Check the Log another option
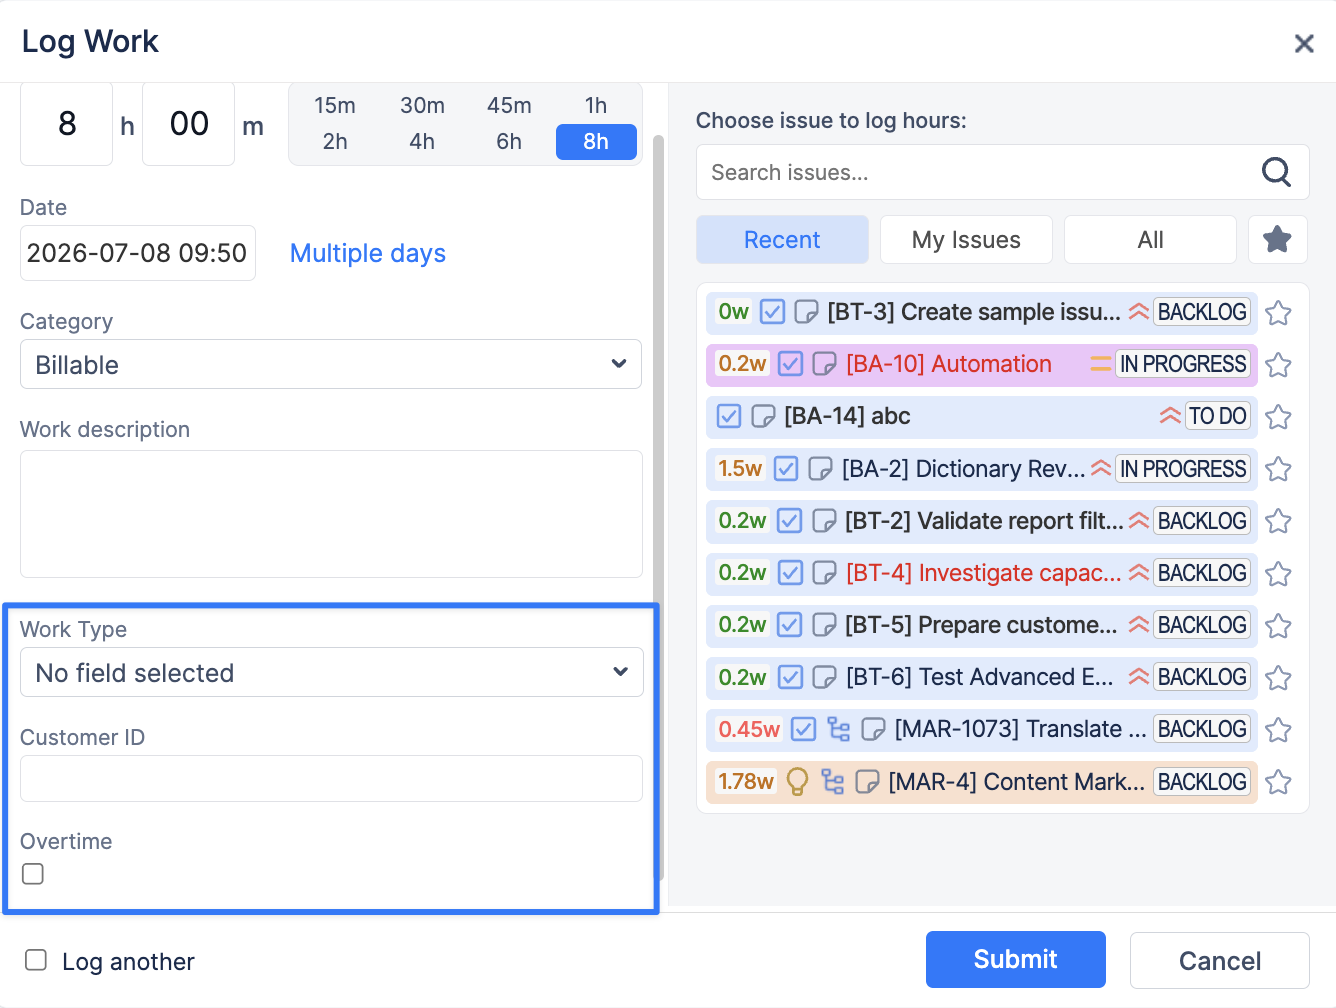The width and height of the screenshot is (1336, 1008). tap(36, 960)
